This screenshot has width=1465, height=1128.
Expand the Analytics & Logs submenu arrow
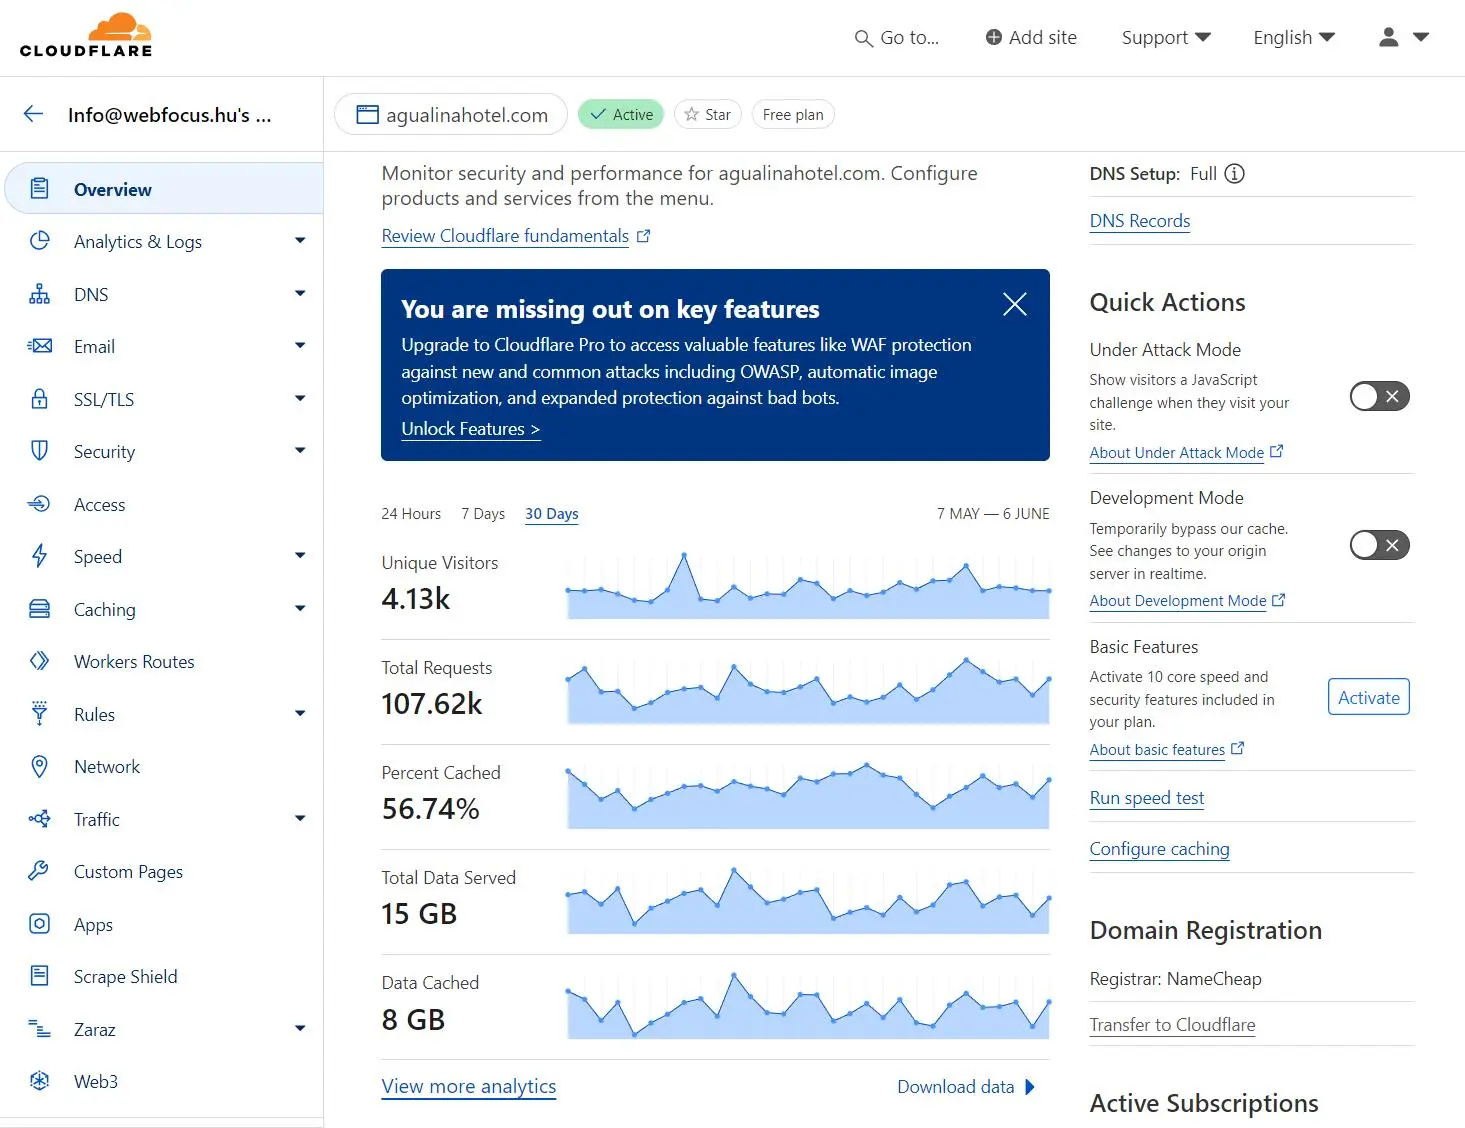(300, 240)
